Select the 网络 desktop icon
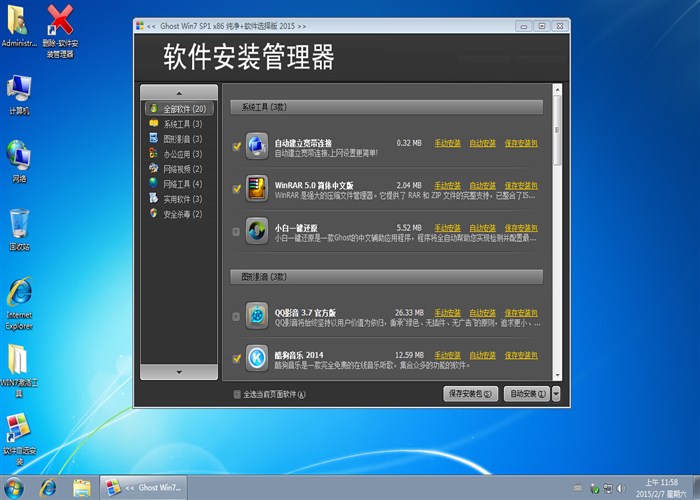The image size is (700, 500). [x=19, y=162]
